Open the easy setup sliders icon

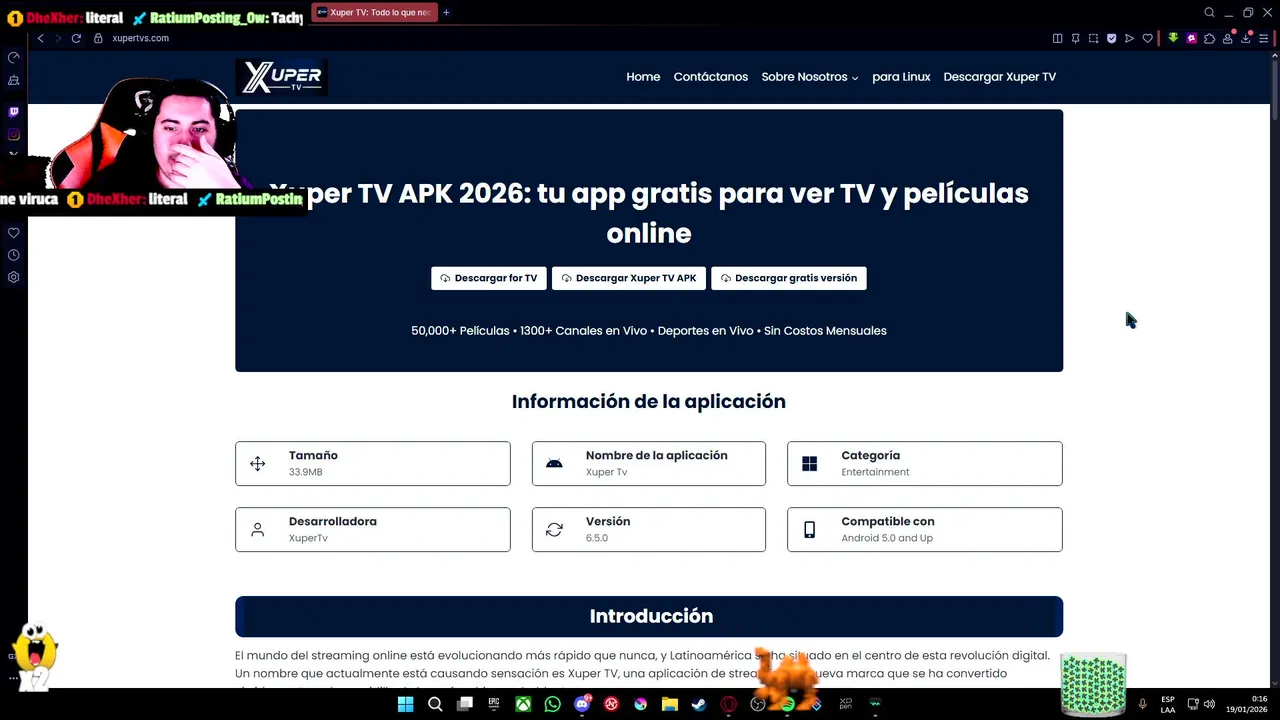point(1264,38)
